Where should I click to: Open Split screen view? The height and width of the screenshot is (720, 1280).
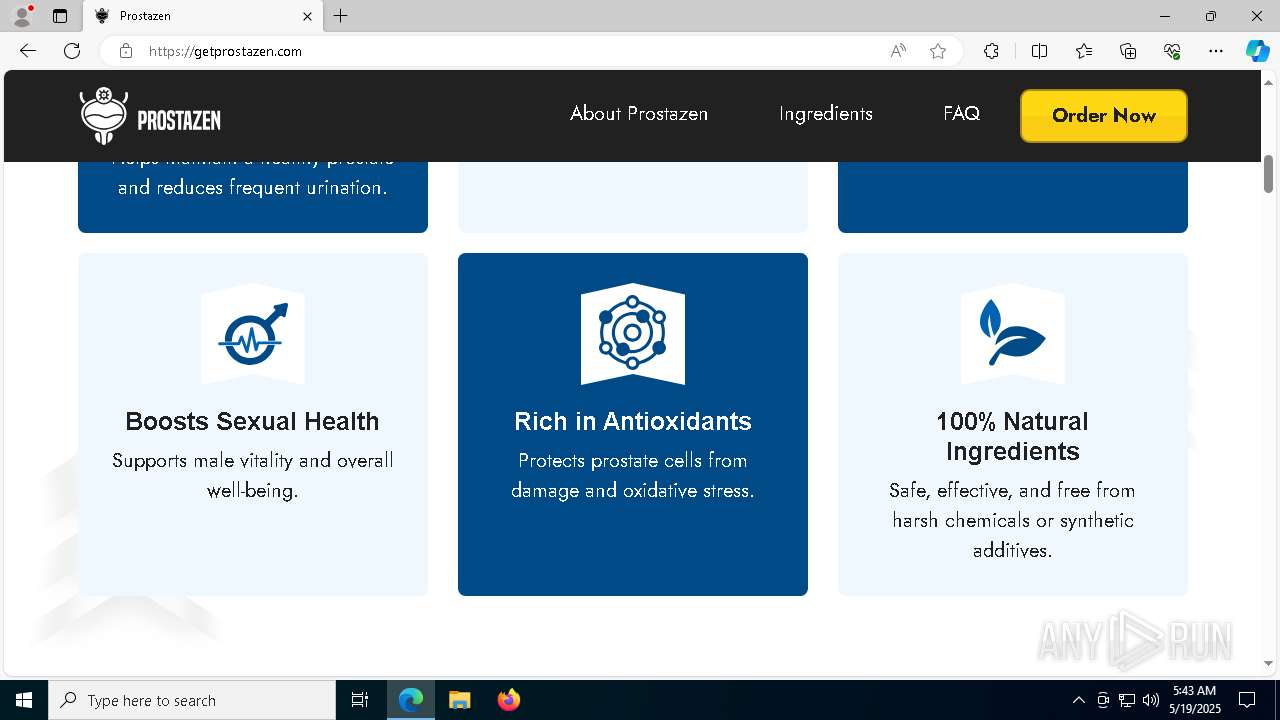(1039, 51)
